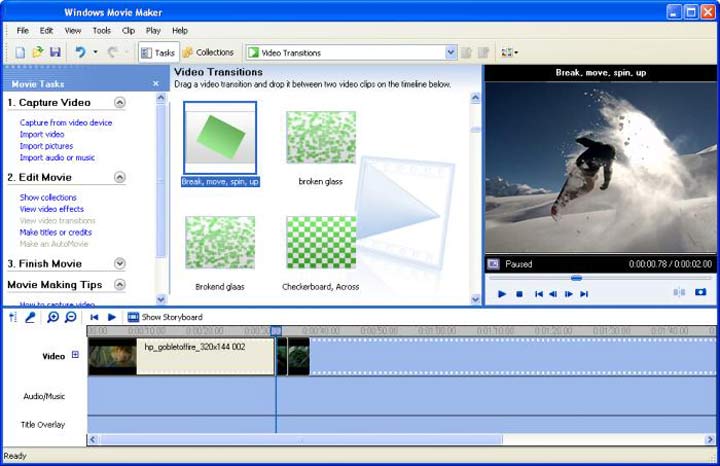The height and width of the screenshot is (466, 720).
Task: Click the Zoom Timeline Out icon
Action: 71,317
